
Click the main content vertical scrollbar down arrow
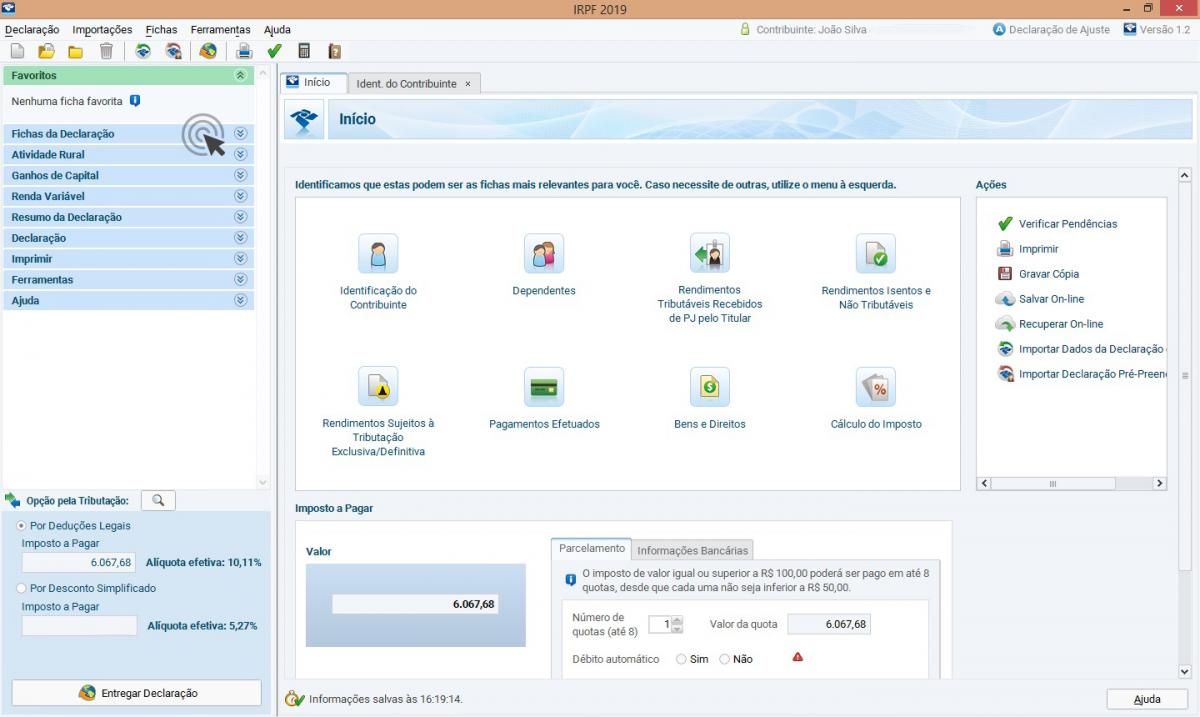[x=1185, y=673]
